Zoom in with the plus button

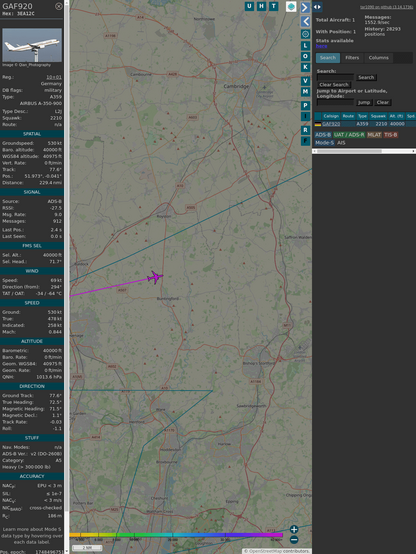pyautogui.click(x=294, y=529)
